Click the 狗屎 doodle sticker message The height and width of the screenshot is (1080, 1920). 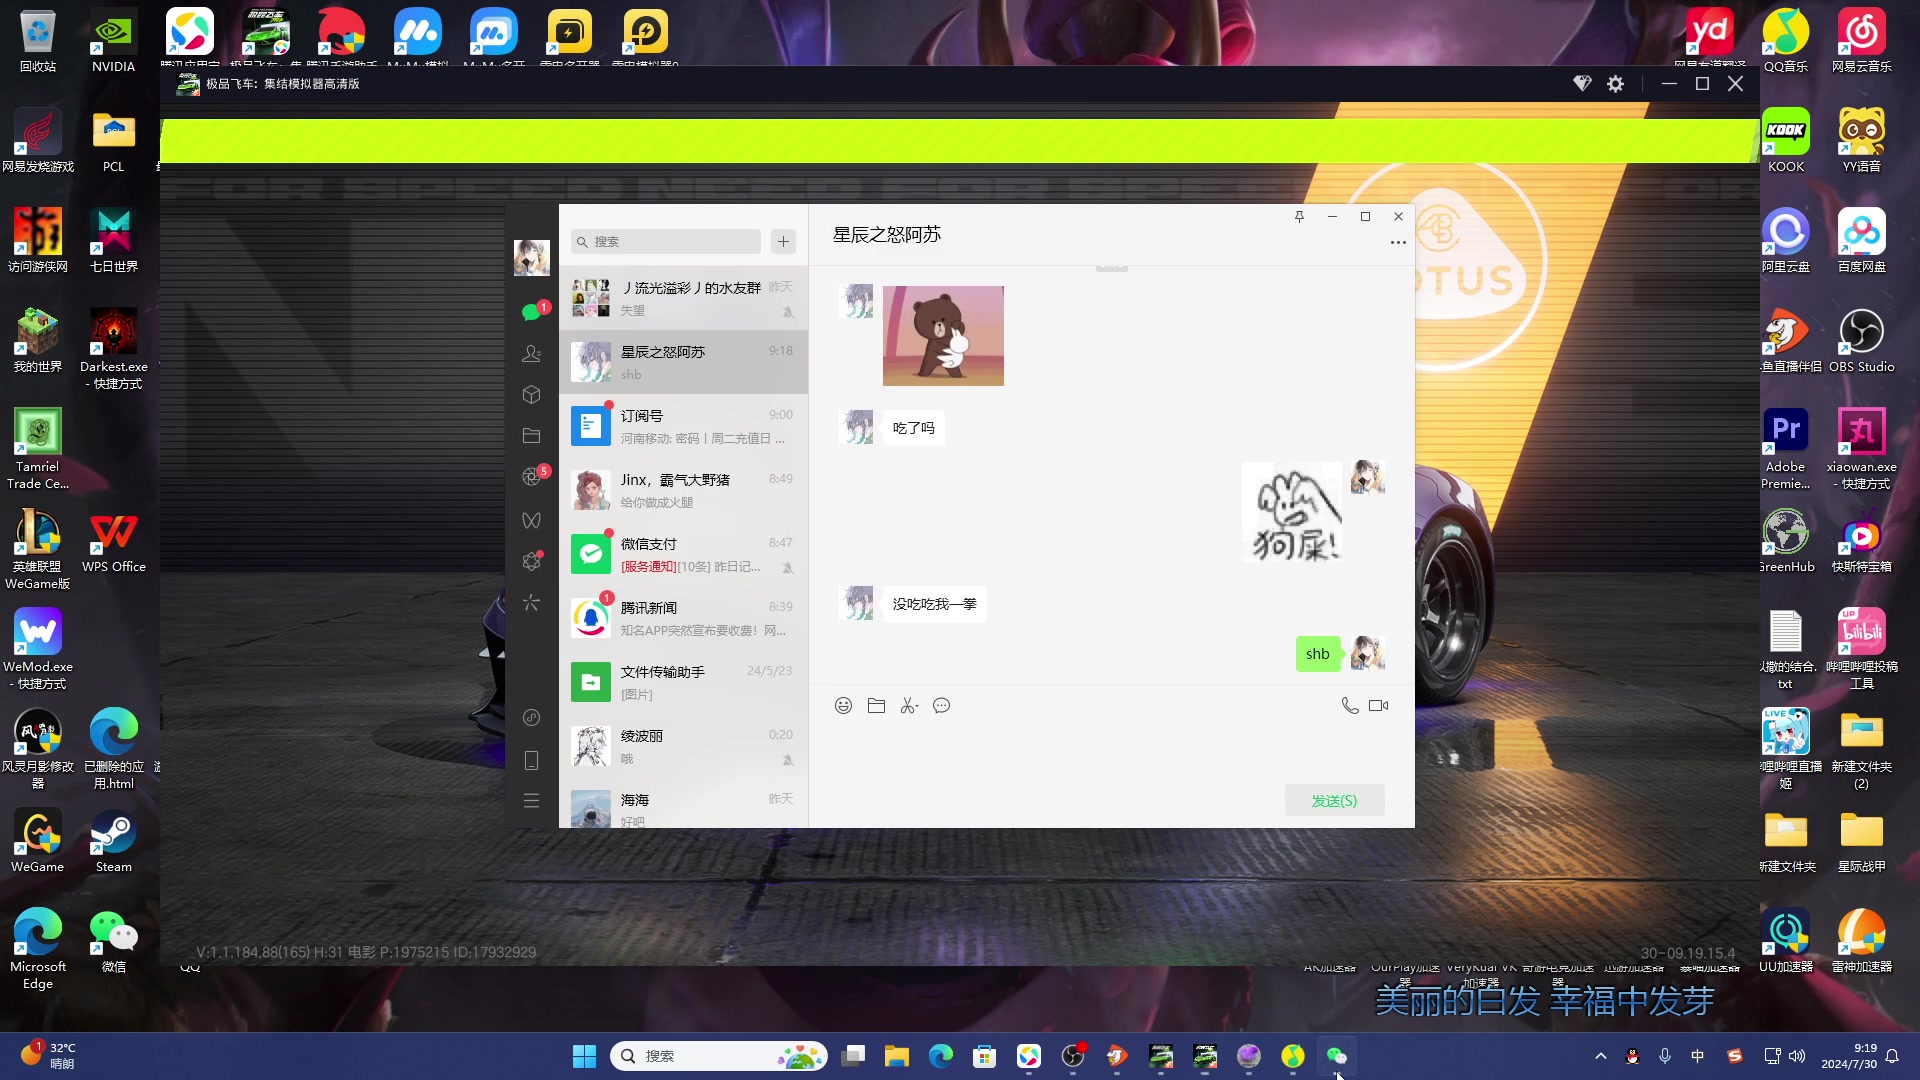pos(1292,512)
